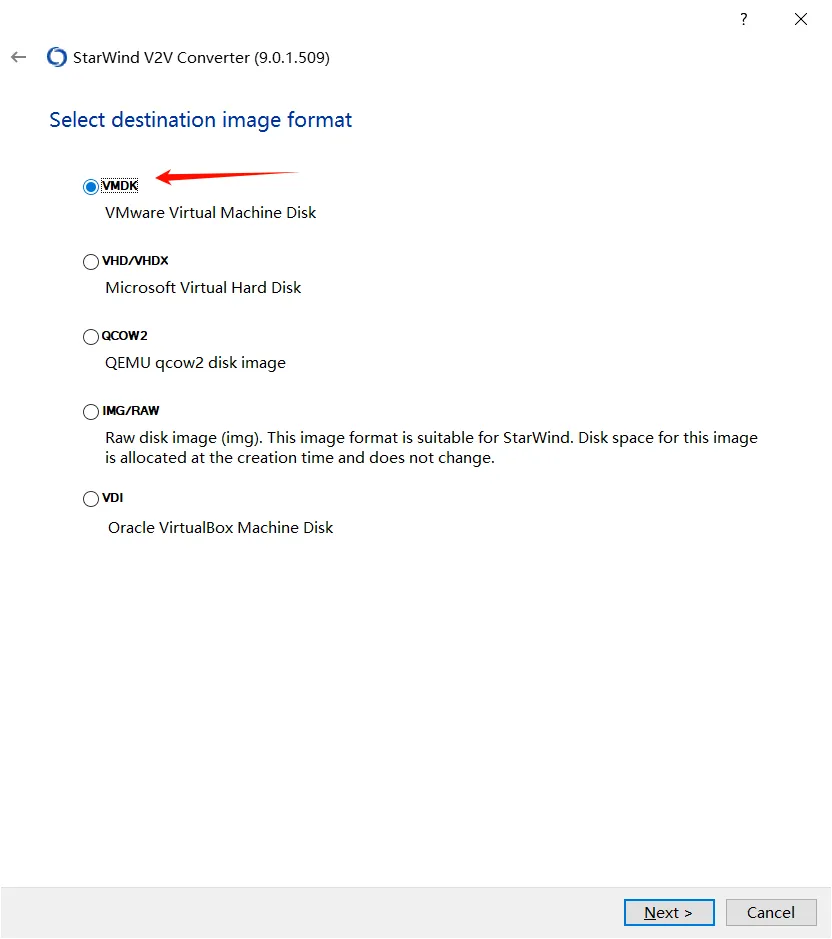The width and height of the screenshot is (832, 939).
Task: Click the bold VHD/VHDX label text
Action: pyautogui.click(x=135, y=261)
